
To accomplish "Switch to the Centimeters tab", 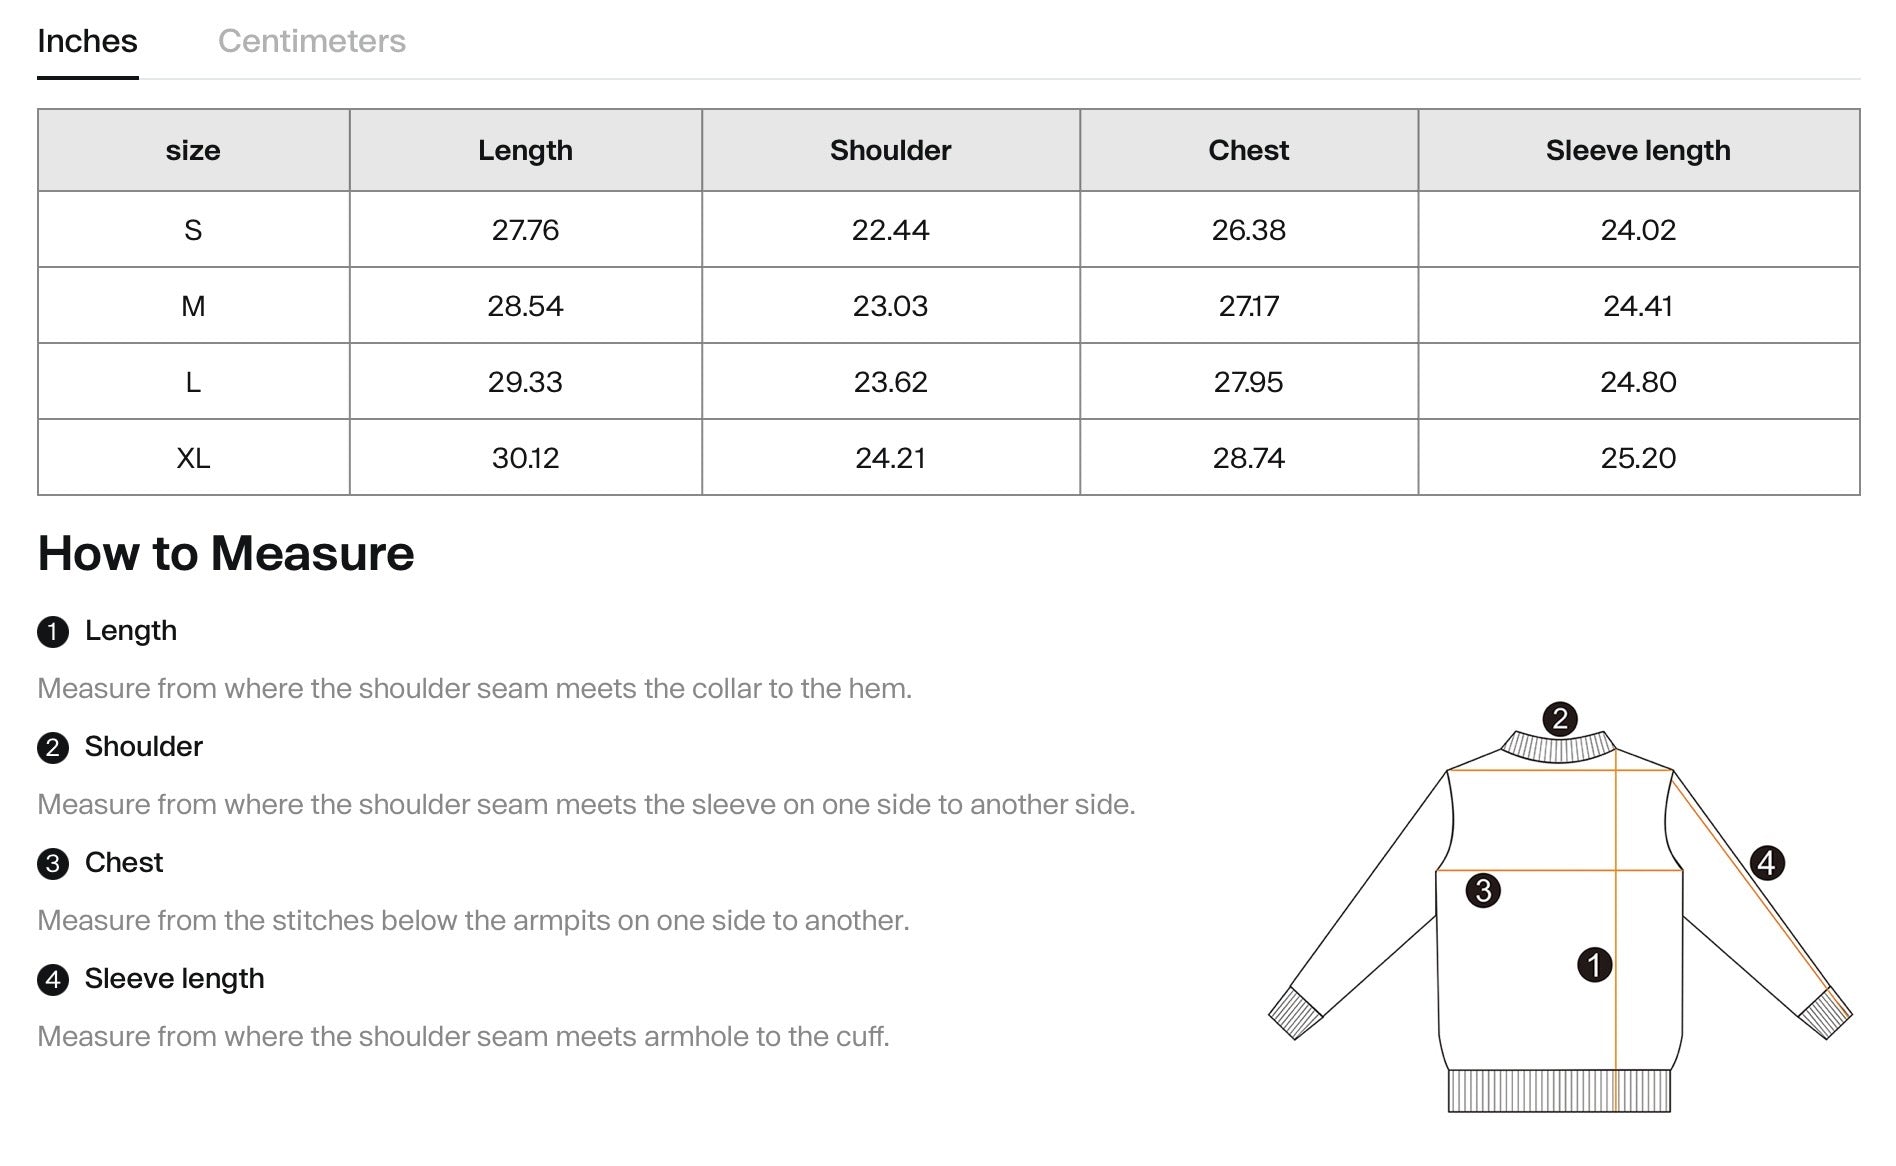I will [311, 41].
